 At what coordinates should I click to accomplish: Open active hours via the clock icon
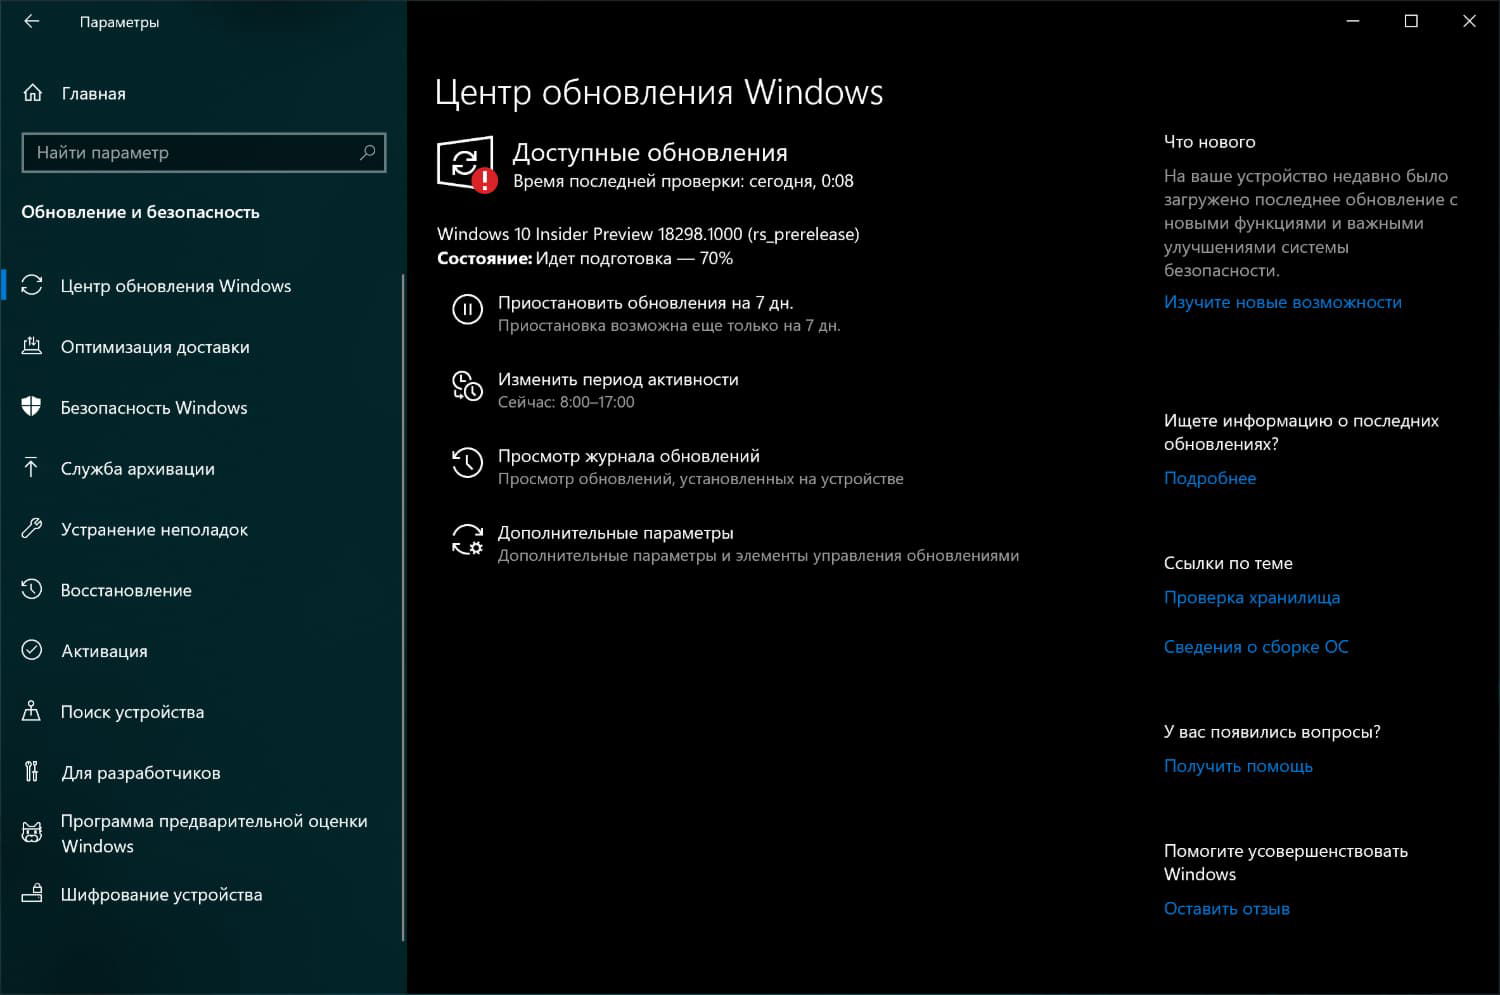(467, 388)
